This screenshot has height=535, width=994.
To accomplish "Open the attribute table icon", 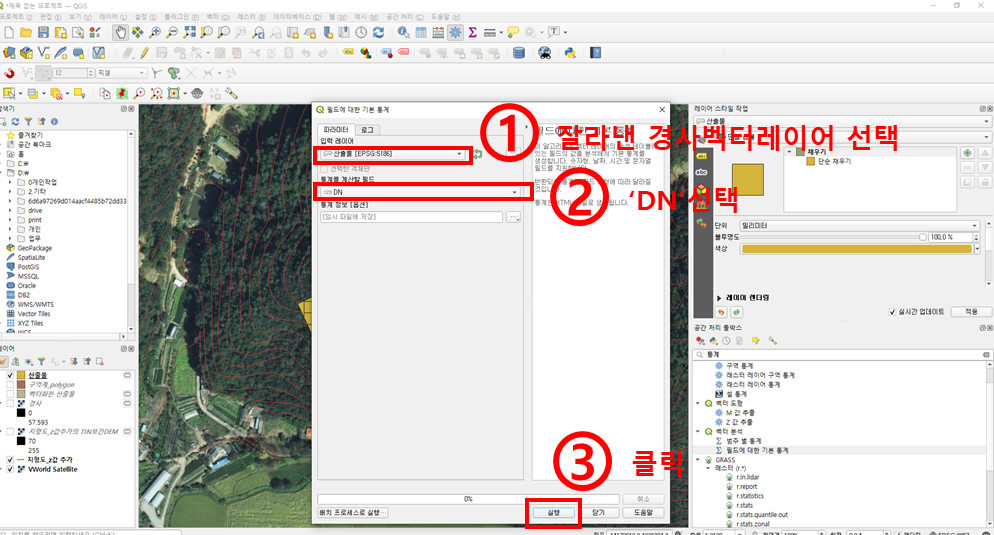I will click(421, 32).
